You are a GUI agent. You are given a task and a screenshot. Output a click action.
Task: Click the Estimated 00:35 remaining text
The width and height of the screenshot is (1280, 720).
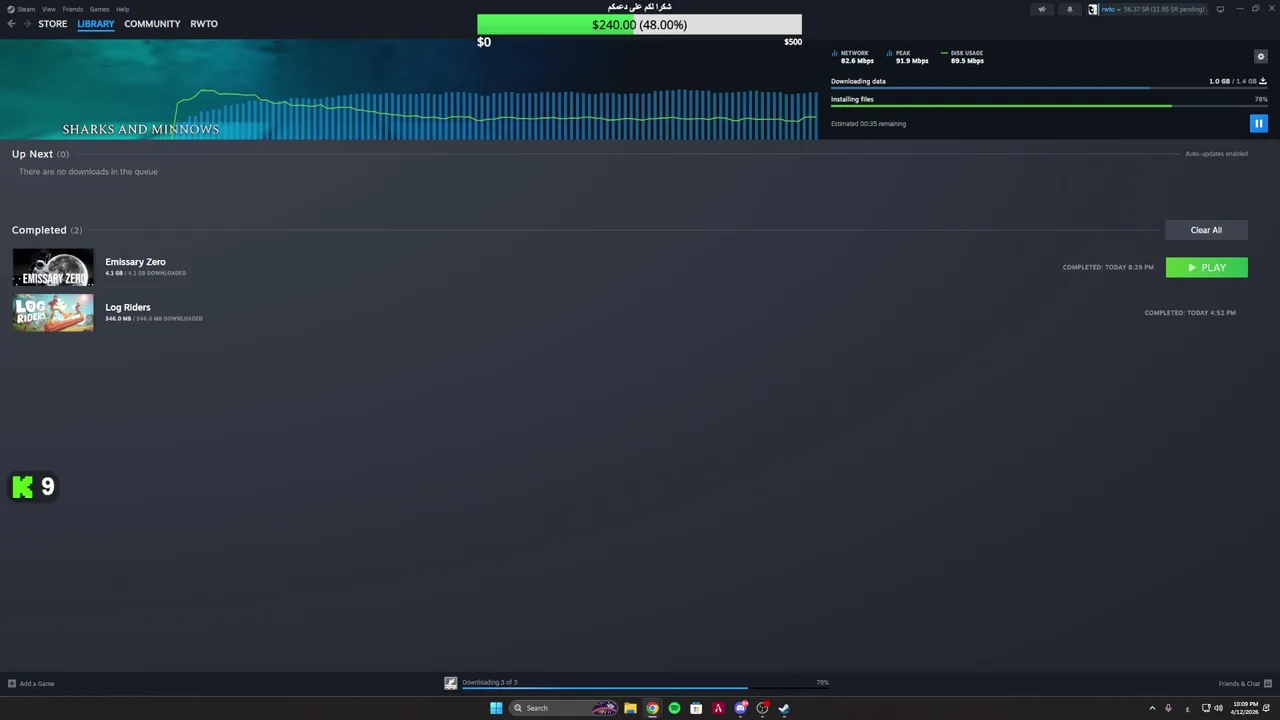tap(868, 124)
